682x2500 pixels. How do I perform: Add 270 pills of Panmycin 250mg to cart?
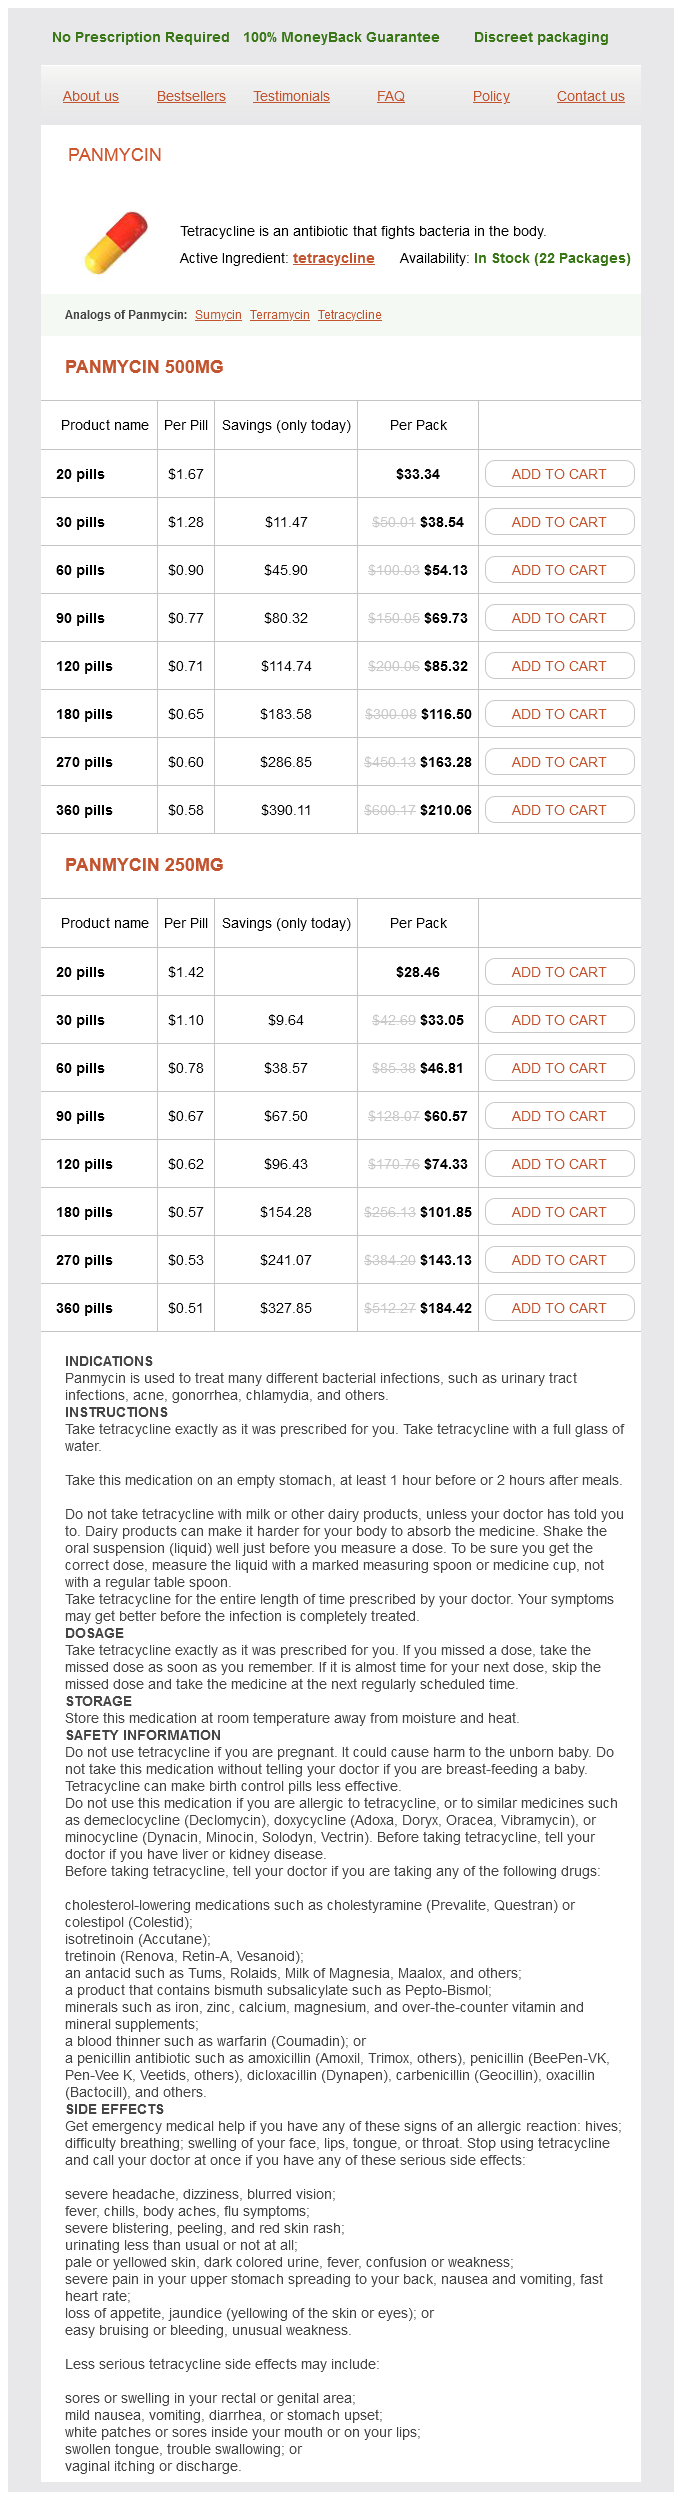click(559, 1260)
